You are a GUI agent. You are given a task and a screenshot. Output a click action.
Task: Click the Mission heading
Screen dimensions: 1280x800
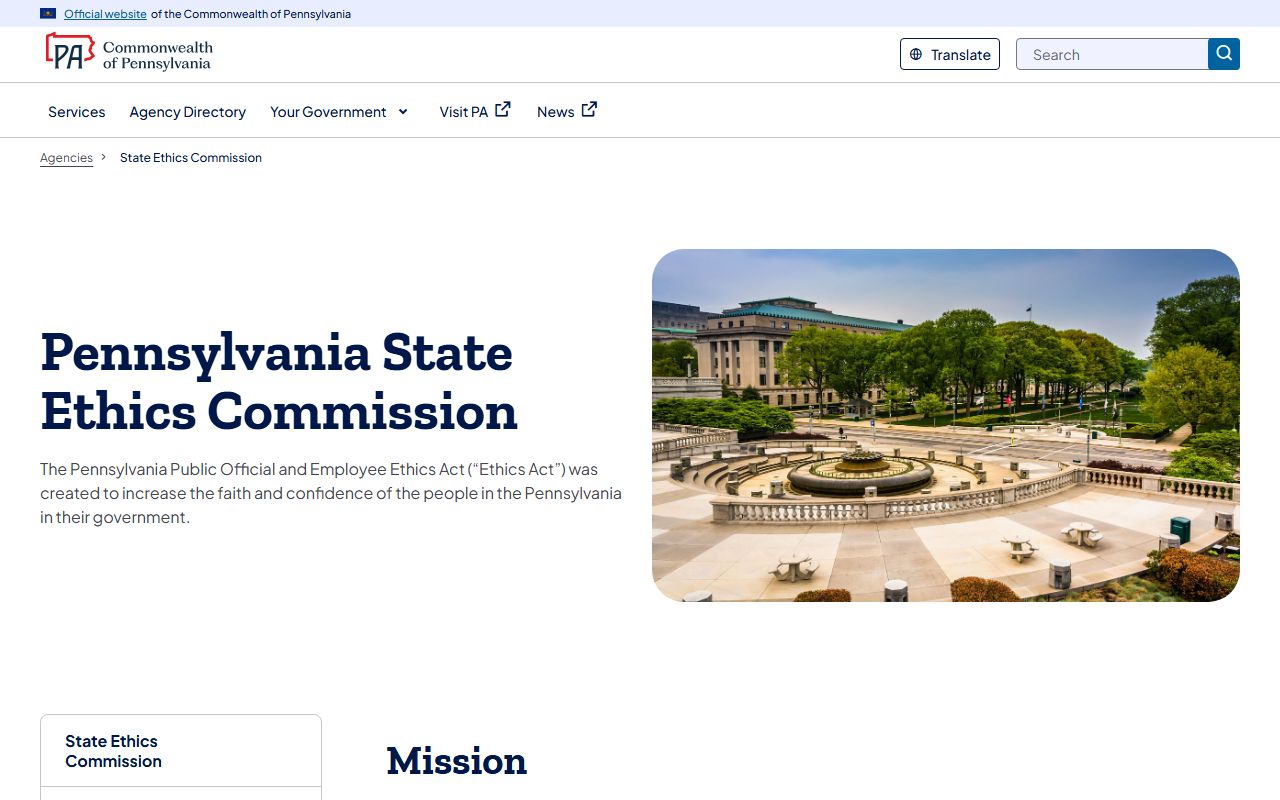click(457, 761)
